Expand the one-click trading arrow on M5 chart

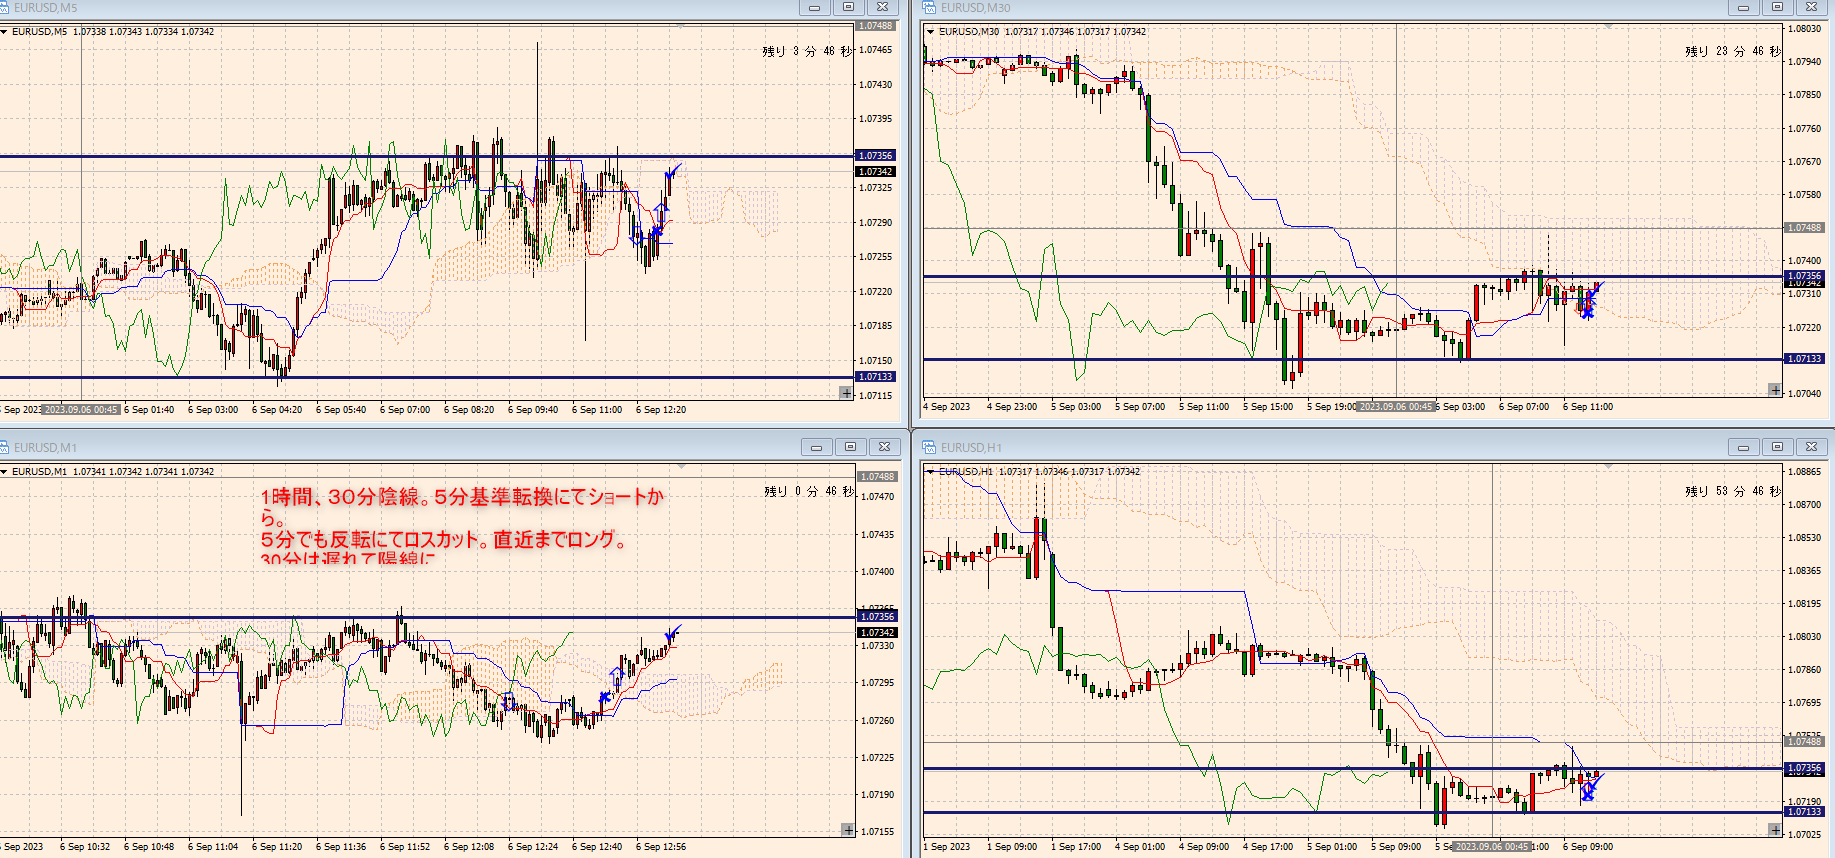point(4,32)
